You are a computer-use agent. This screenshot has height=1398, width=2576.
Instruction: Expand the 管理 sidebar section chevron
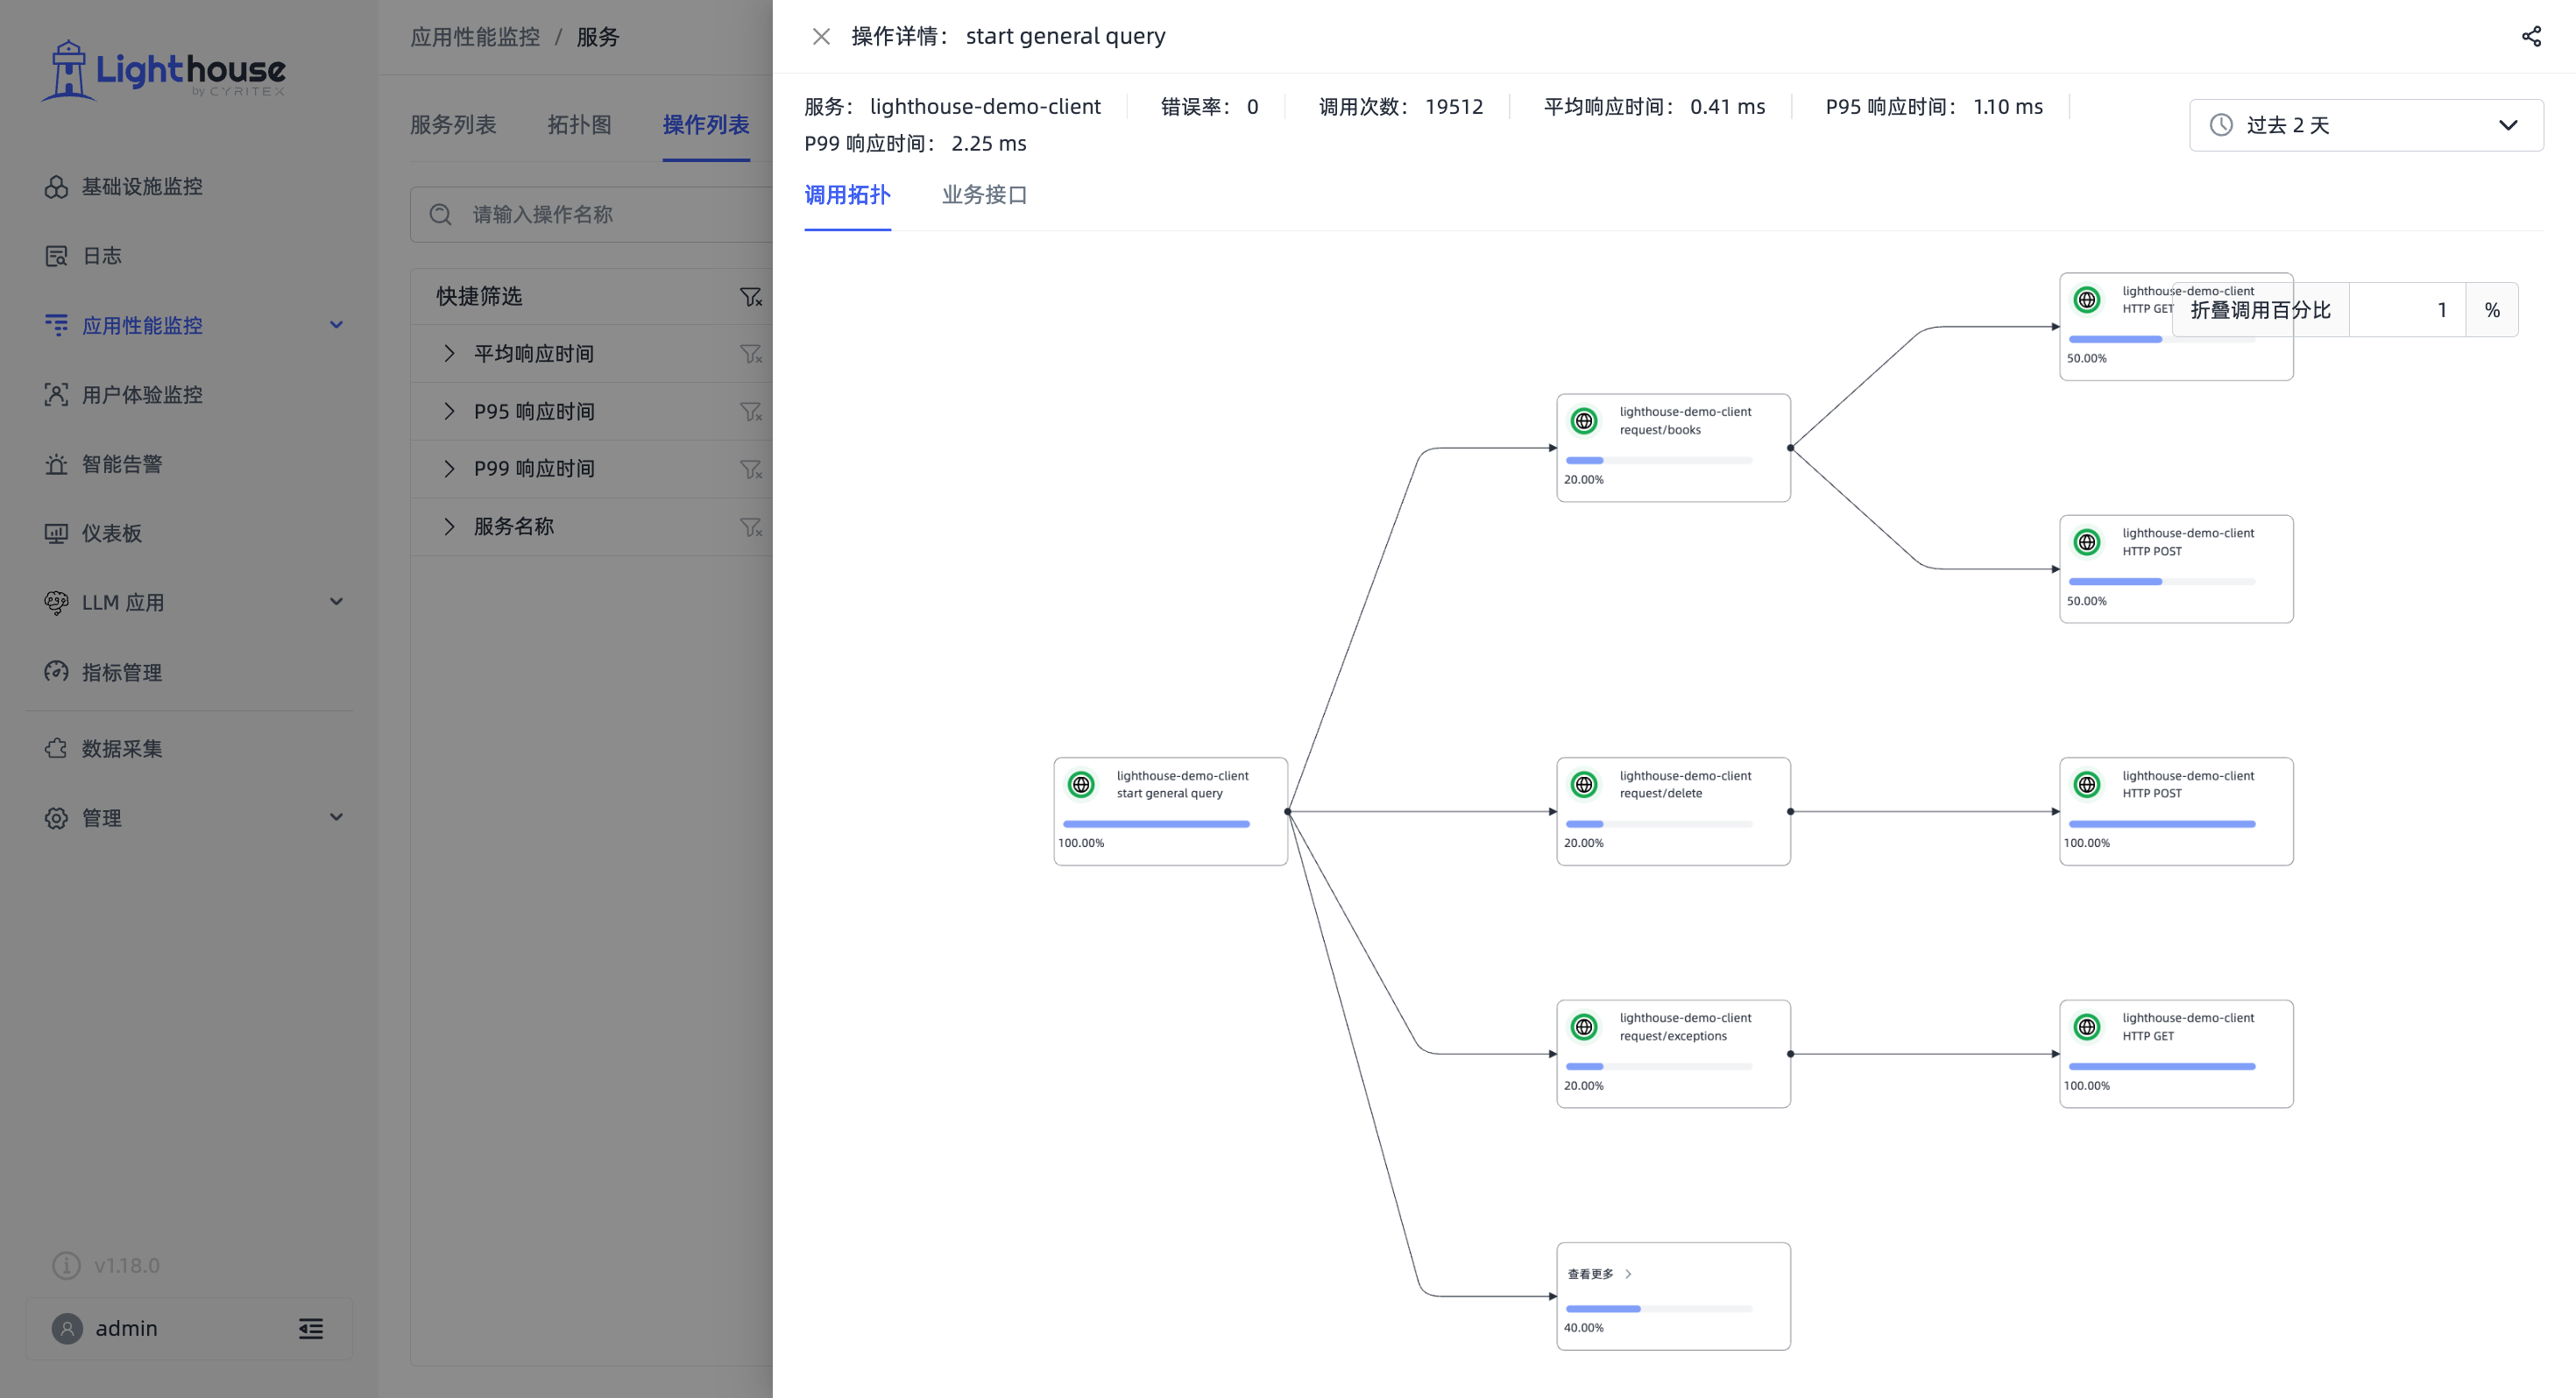tap(336, 817)
